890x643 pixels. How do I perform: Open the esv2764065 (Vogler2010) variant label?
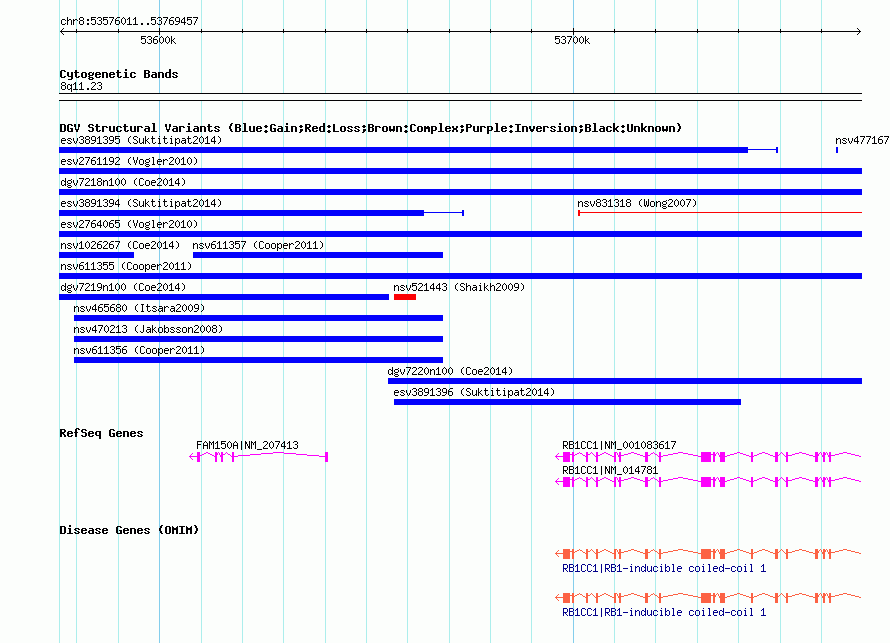129,224
